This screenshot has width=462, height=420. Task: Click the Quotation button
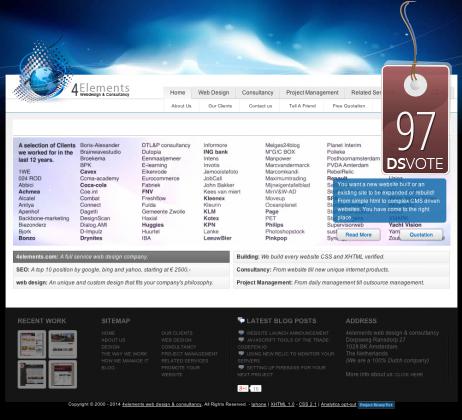(421, 235)
